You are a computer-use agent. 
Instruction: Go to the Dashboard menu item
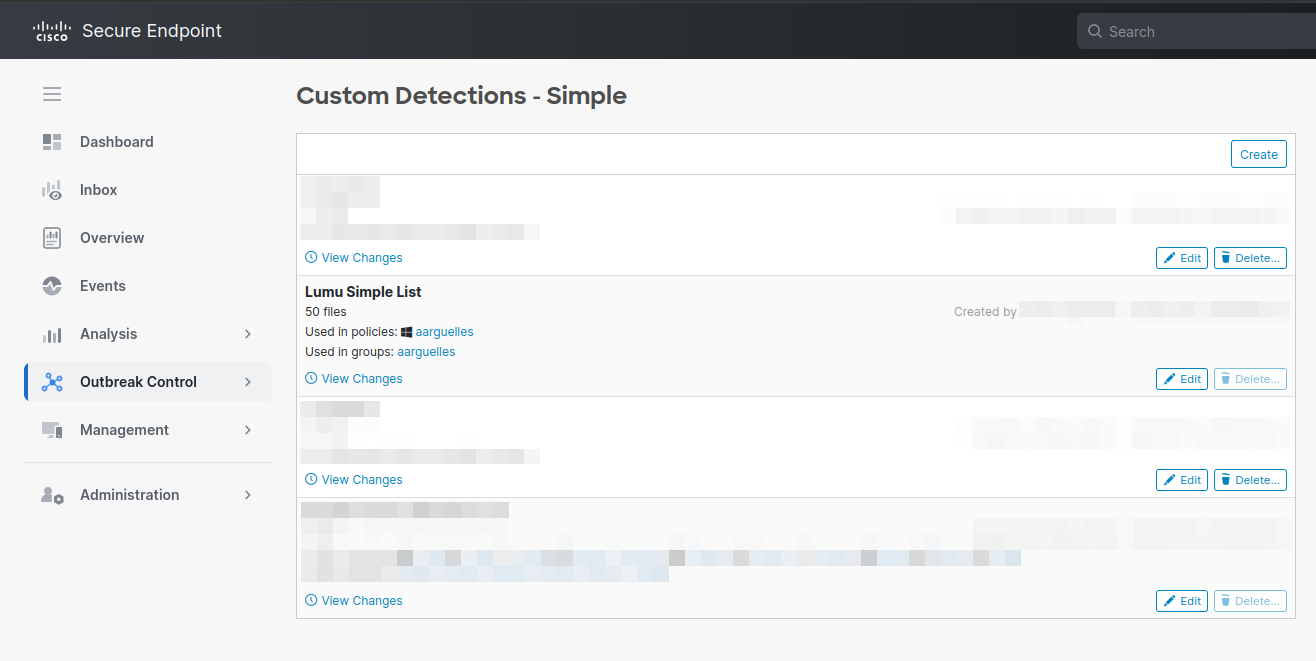(x=117, y=142)
